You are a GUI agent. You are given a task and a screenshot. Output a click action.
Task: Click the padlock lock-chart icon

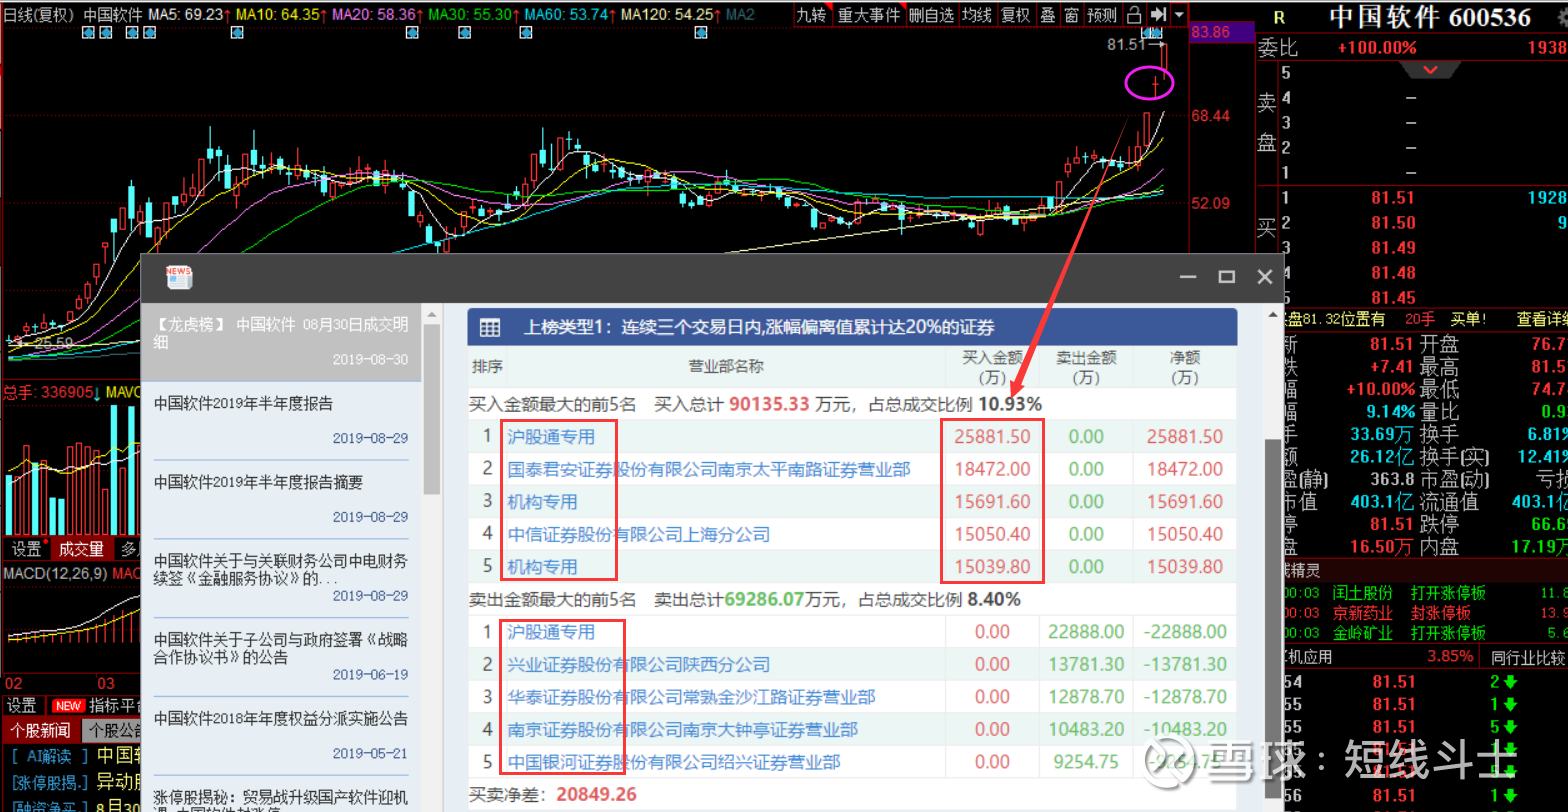point(1134,15)
